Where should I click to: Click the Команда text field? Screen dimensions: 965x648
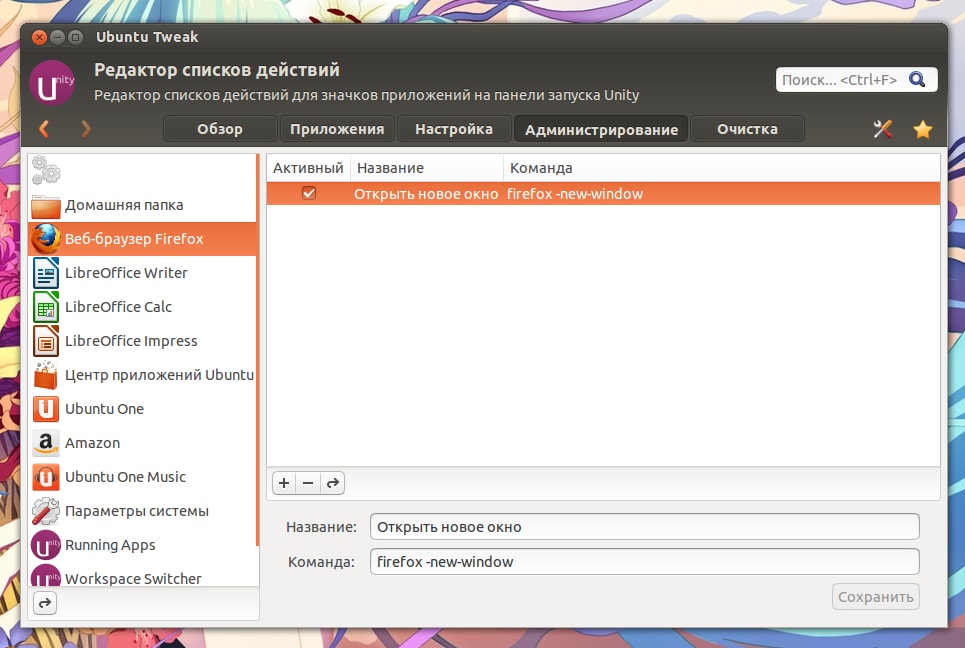point(644,562)
